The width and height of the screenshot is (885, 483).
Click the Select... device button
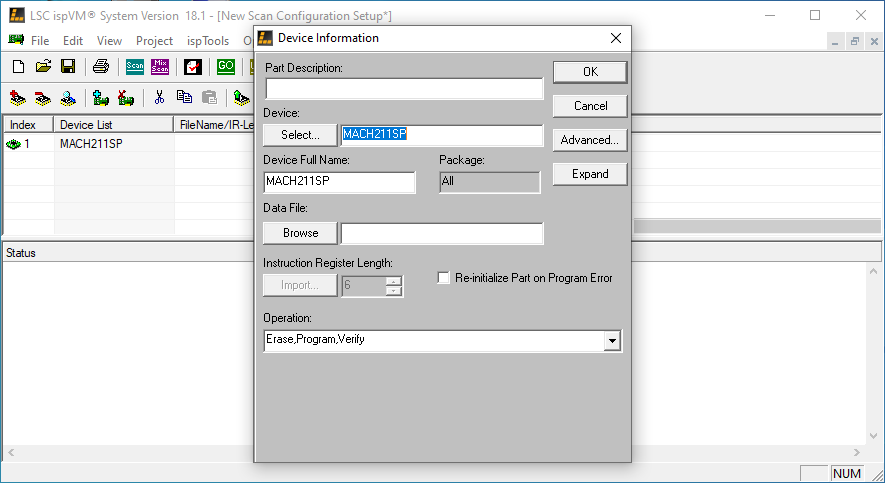click(x=300, y=135)
